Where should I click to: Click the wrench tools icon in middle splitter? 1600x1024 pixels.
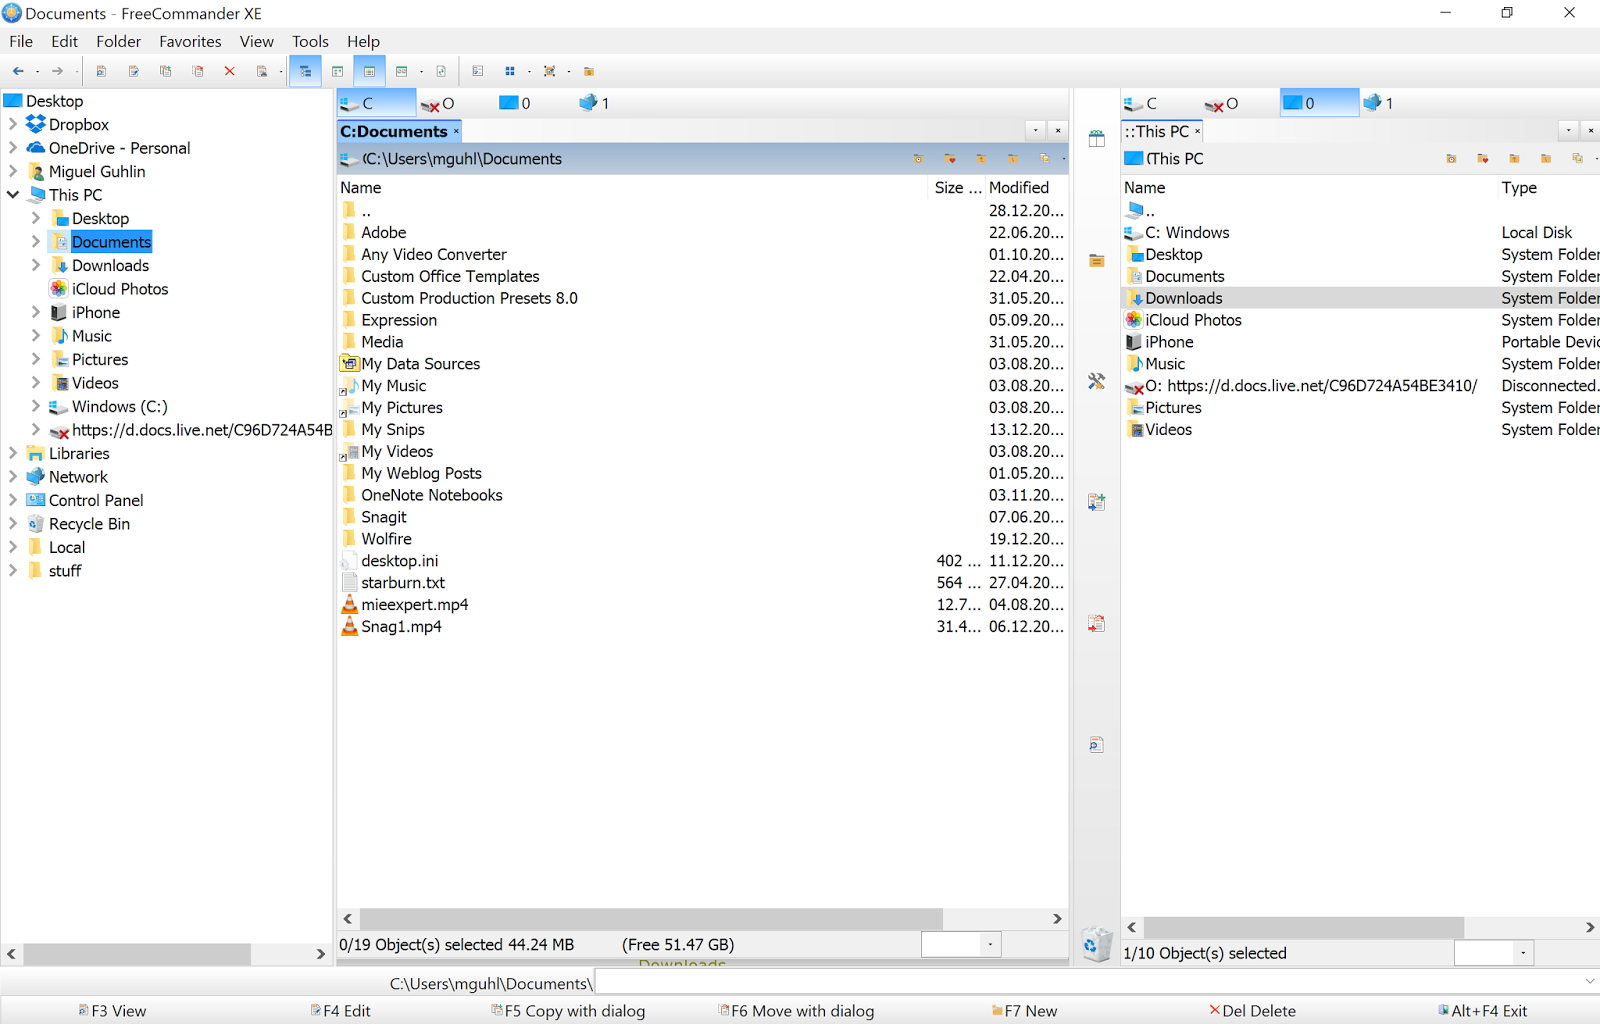(1097, 381)
